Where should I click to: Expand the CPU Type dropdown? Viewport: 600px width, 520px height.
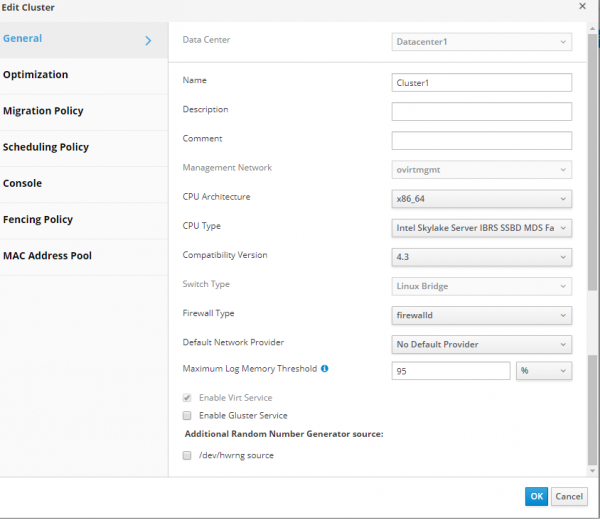pos(481,228)
